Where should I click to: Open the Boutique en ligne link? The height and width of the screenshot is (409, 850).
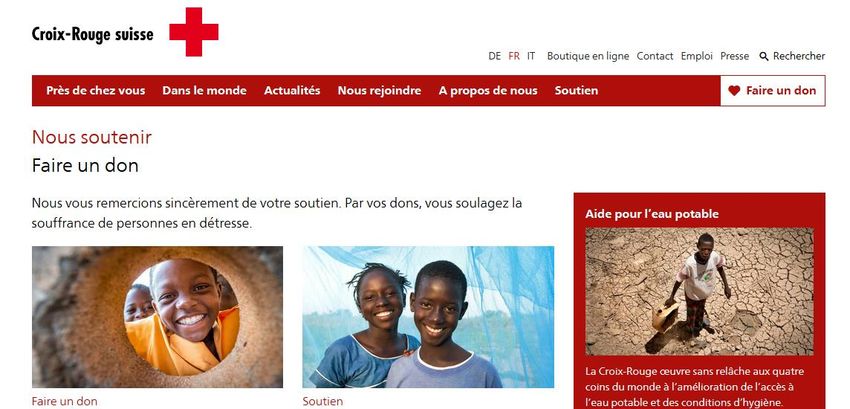click(588, 56)
